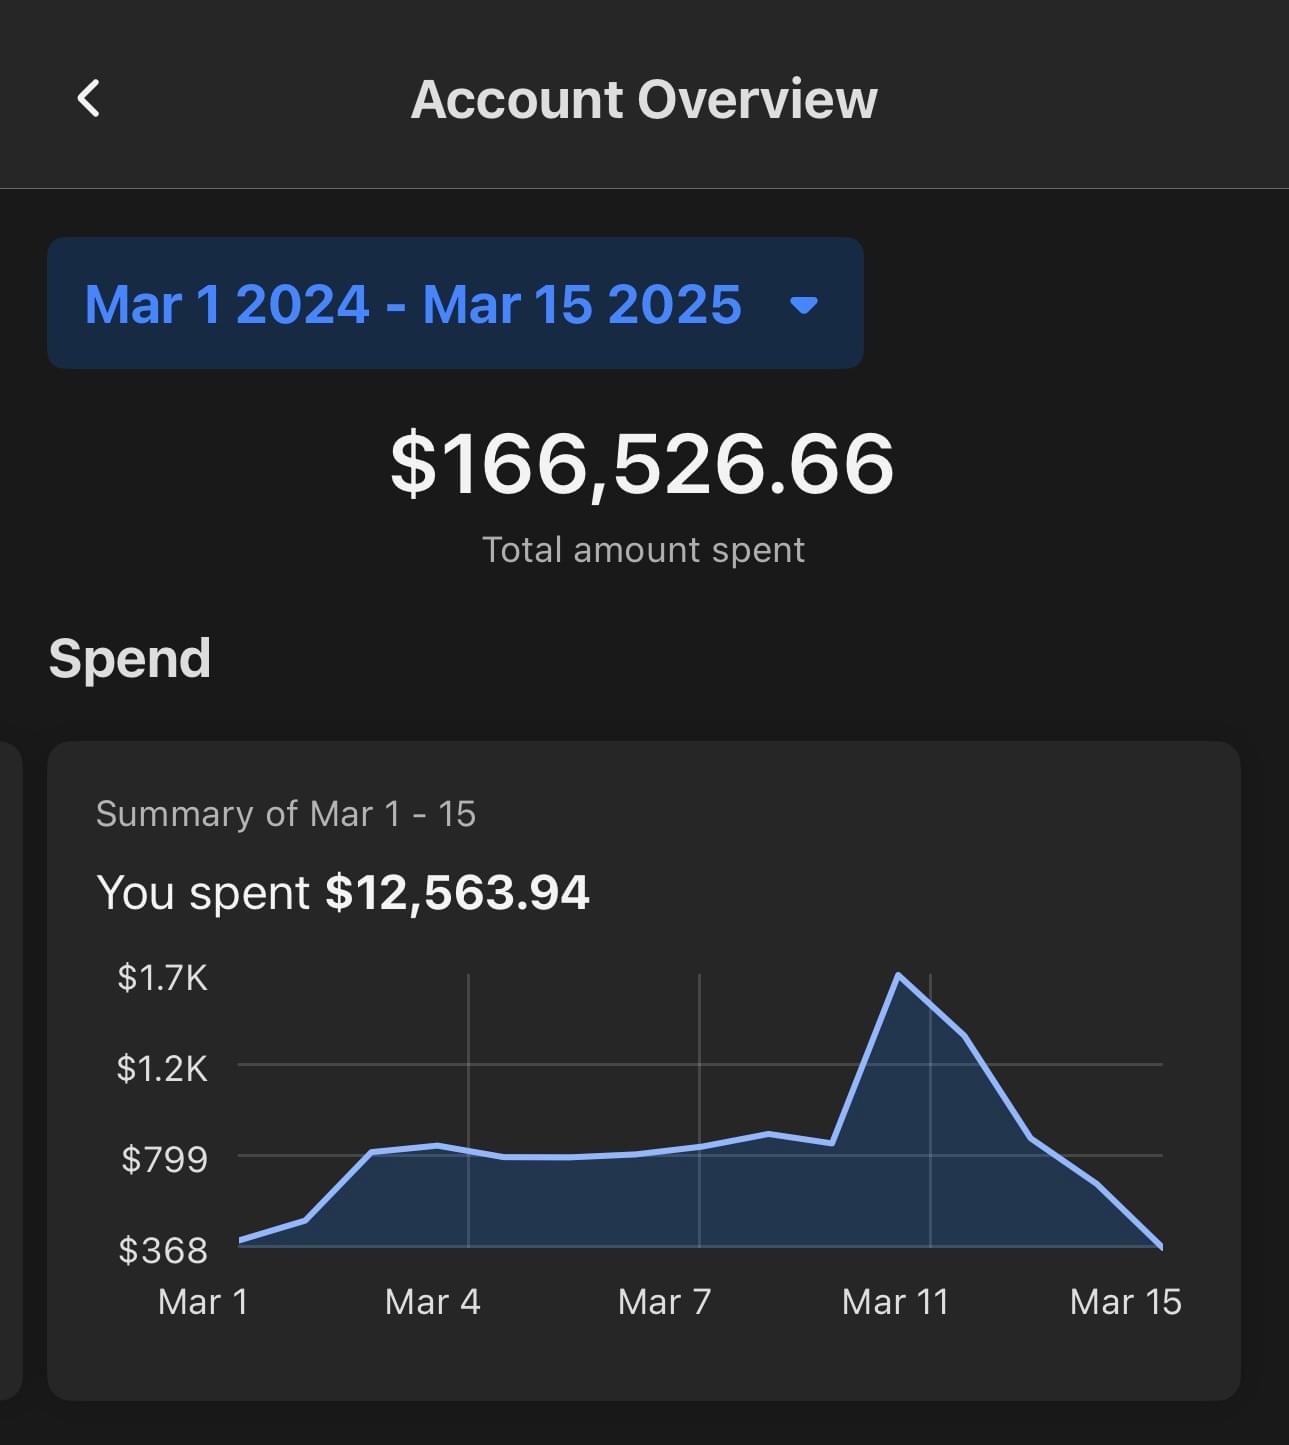Tap the previous card edge on left

pos(10,1070)
